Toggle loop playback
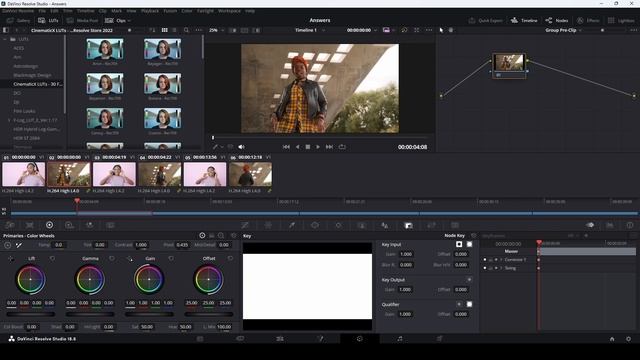 (x=342, y=147)
